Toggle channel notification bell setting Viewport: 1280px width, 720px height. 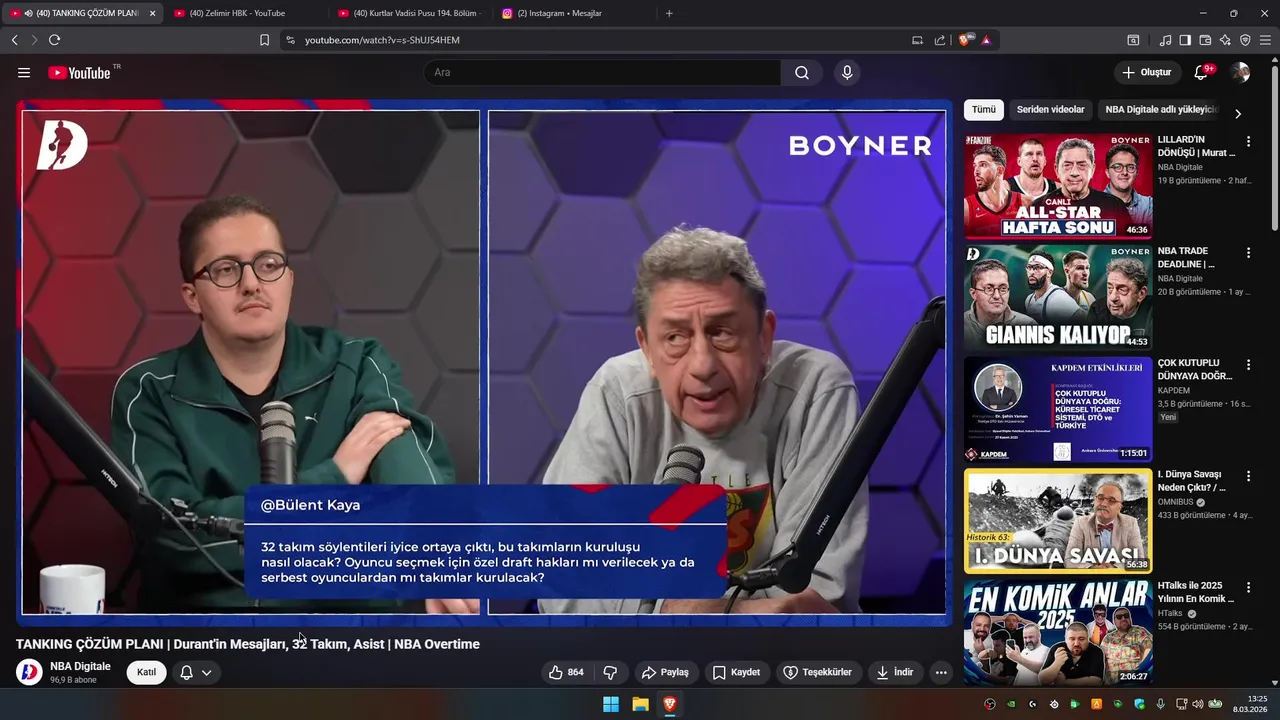[x=186, y=672]
